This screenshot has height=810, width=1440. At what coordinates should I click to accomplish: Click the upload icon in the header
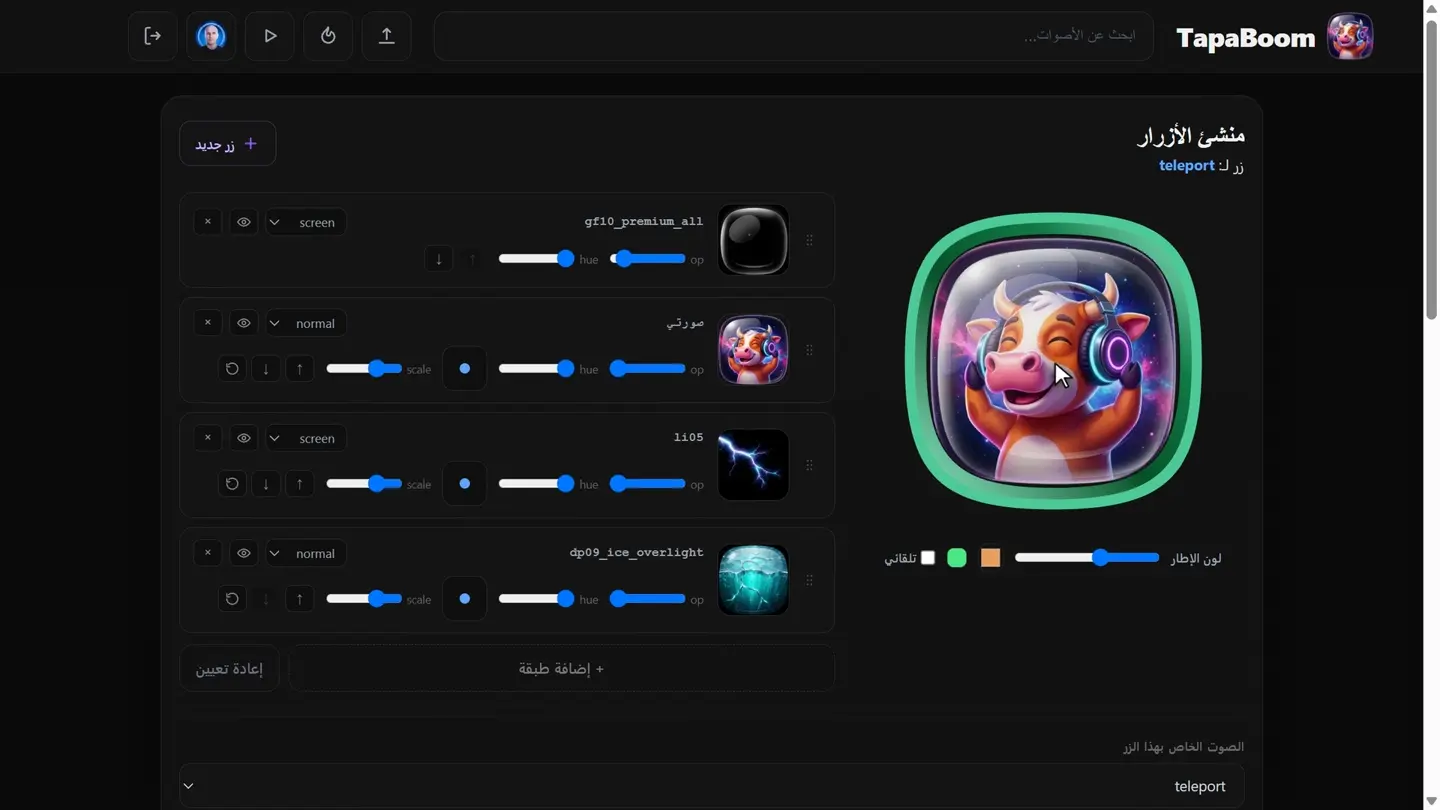(387, 36)
